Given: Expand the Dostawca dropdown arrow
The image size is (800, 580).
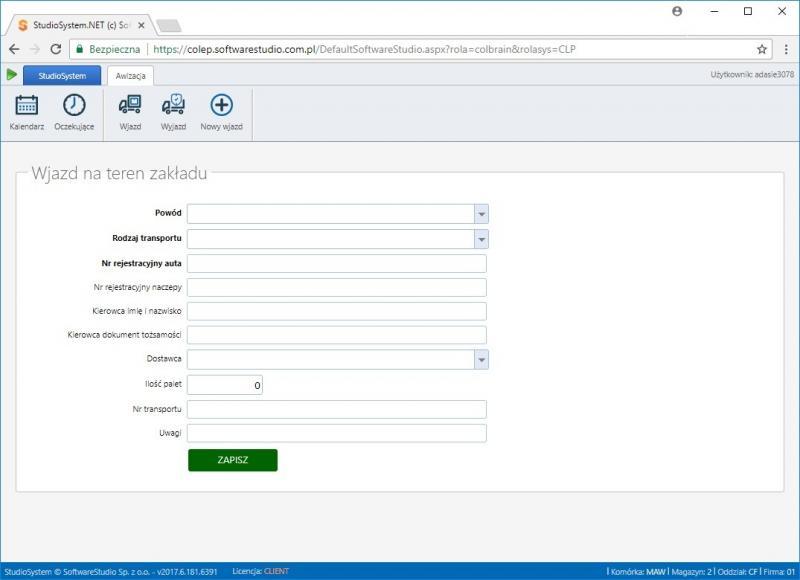Looking at the screenshot, I should (x=481, y=360).
